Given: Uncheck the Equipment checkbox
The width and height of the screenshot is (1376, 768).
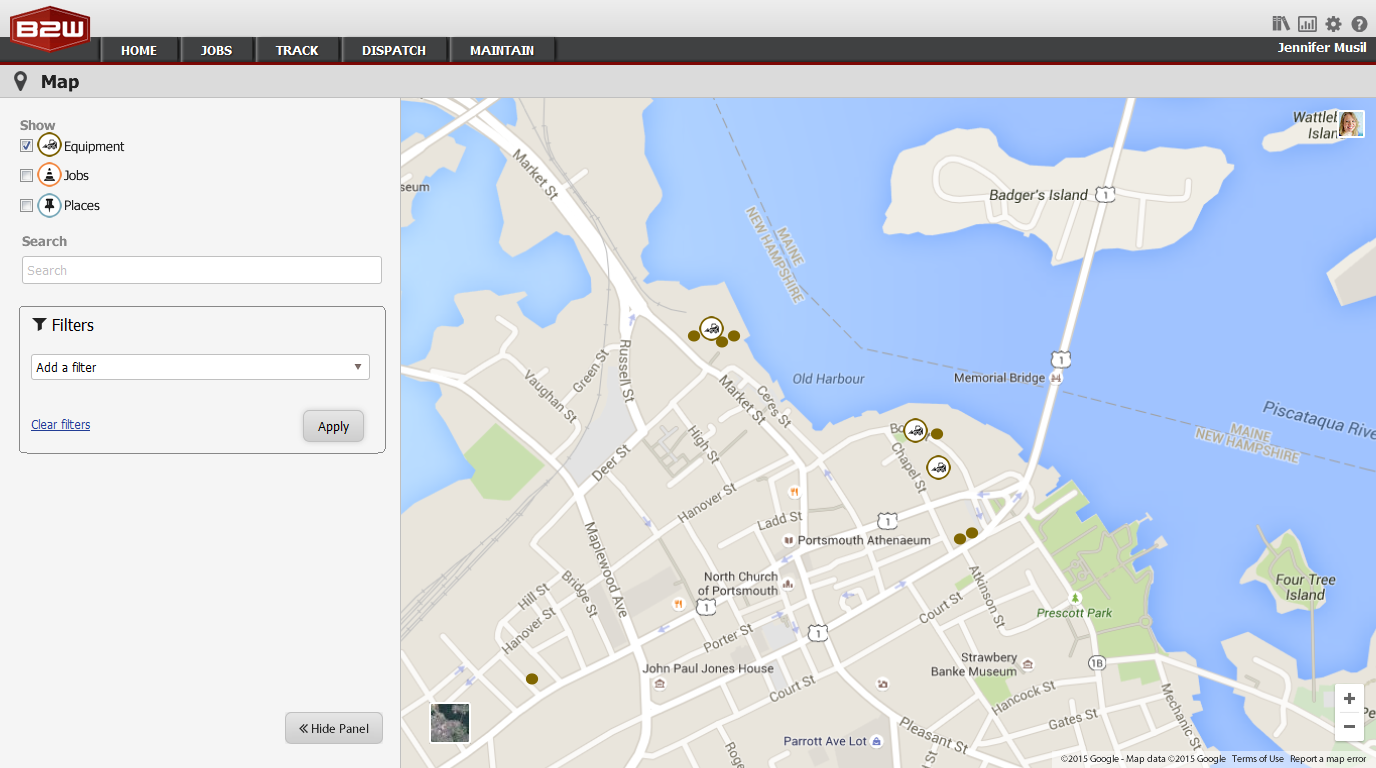Looking at the screenshot, I should (27, 146).
